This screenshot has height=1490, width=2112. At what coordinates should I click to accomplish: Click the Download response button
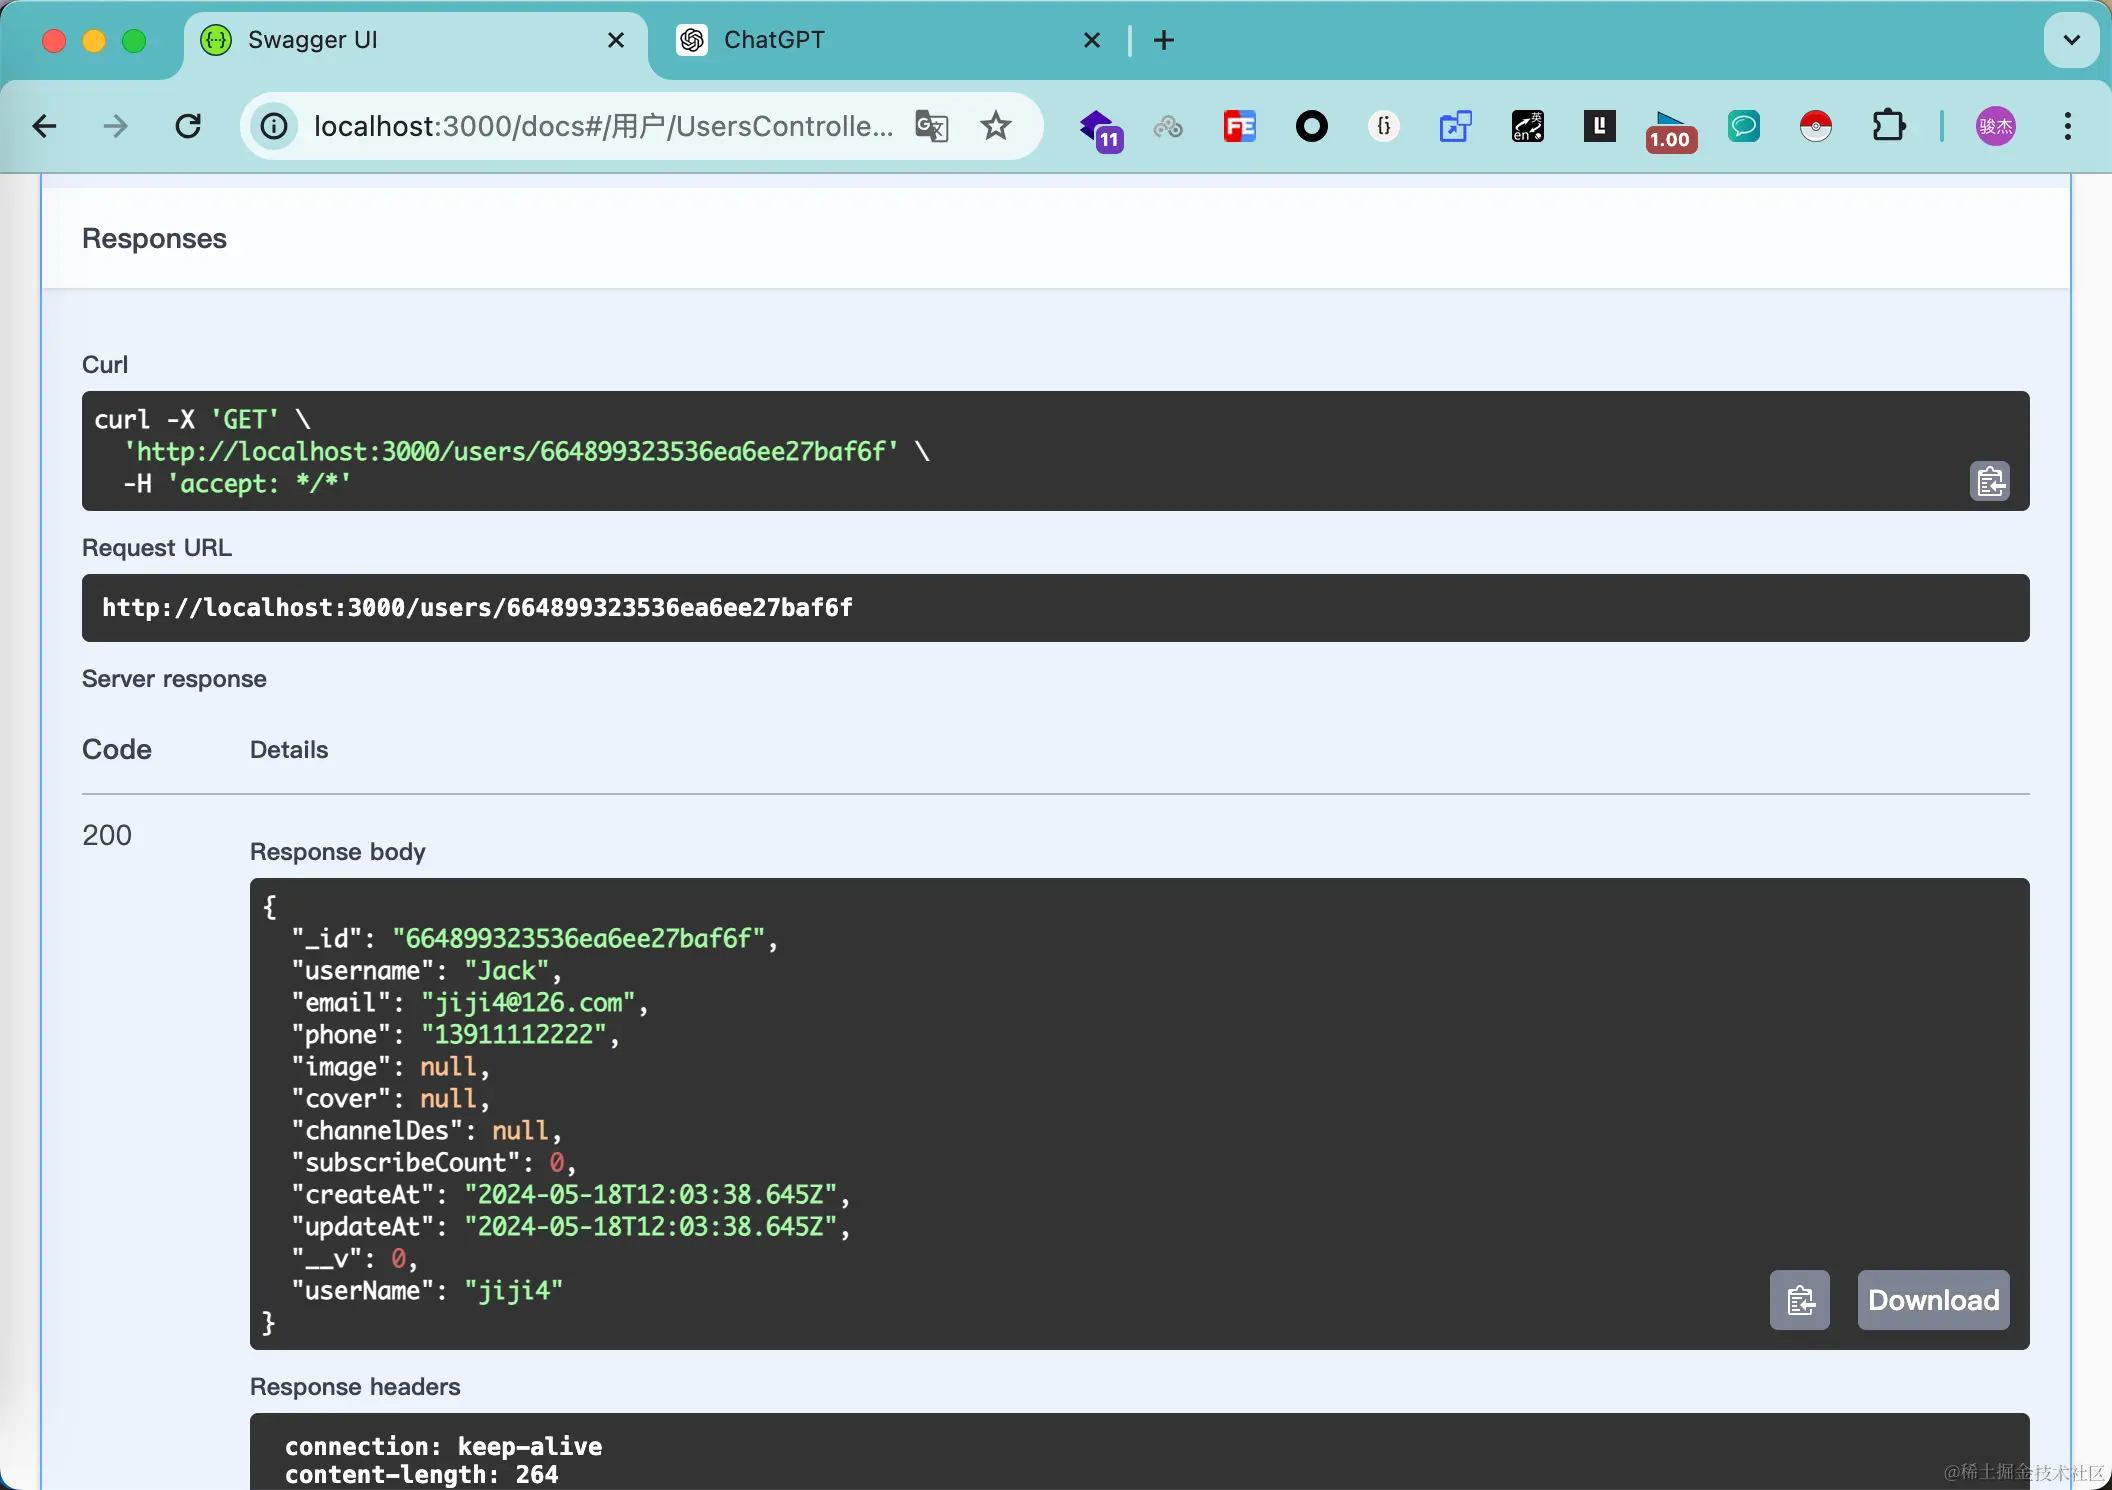click(1933, 1300)
